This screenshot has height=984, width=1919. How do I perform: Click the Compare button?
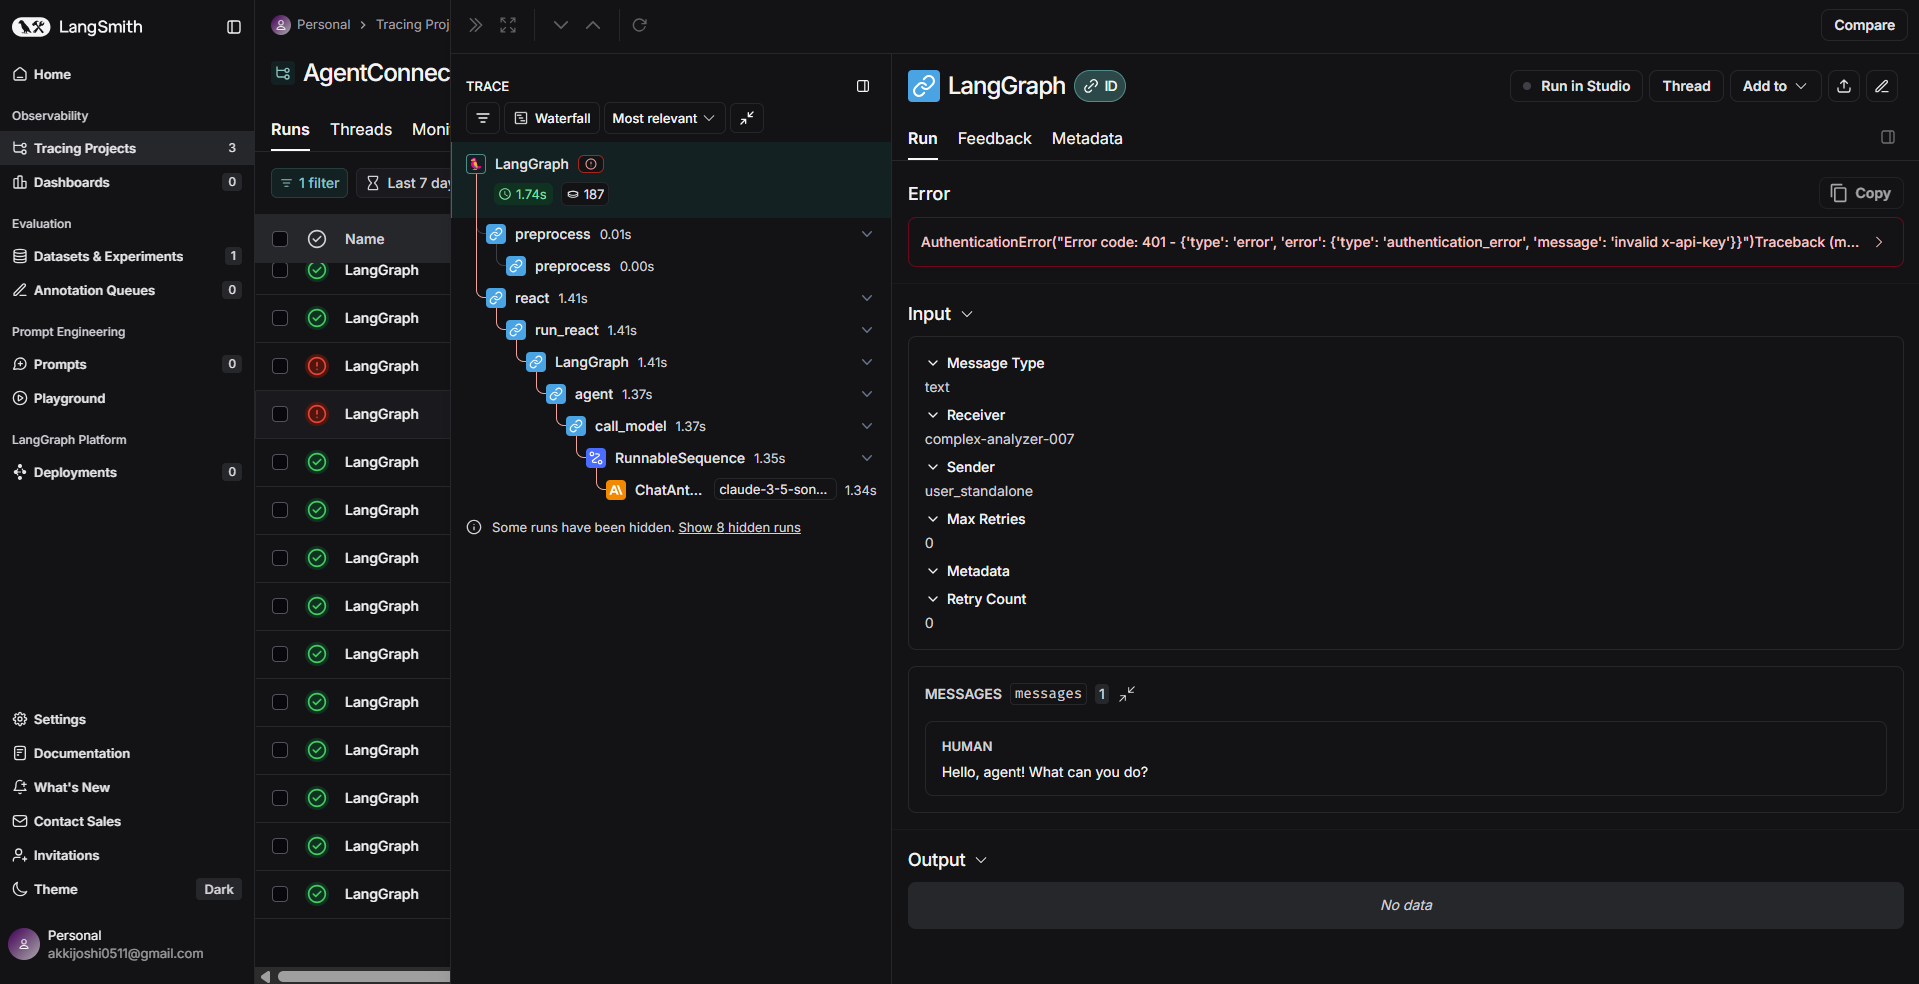click(1864, 25)
